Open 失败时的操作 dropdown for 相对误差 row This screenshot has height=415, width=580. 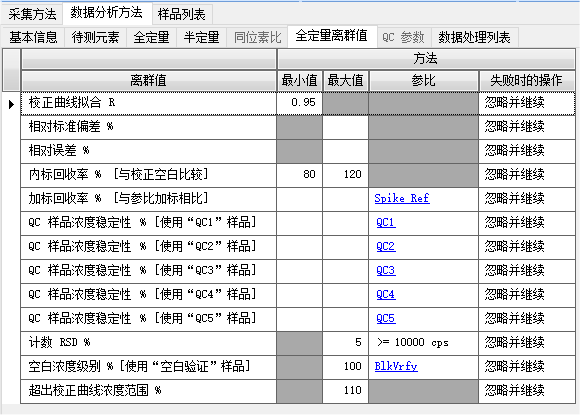527,151
